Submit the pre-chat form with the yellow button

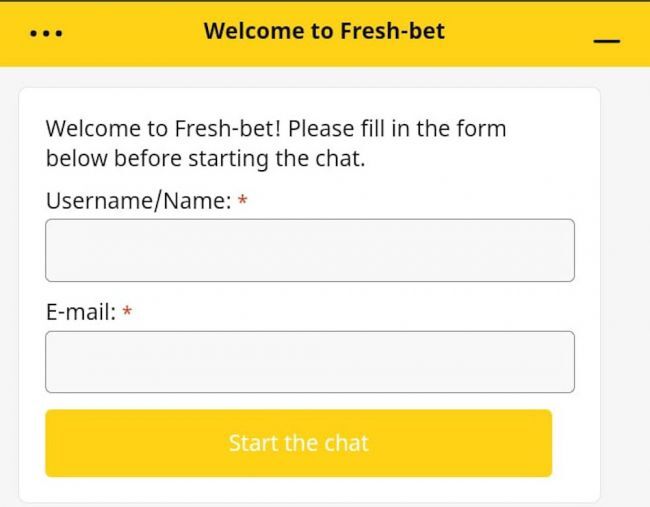[298, 443]
